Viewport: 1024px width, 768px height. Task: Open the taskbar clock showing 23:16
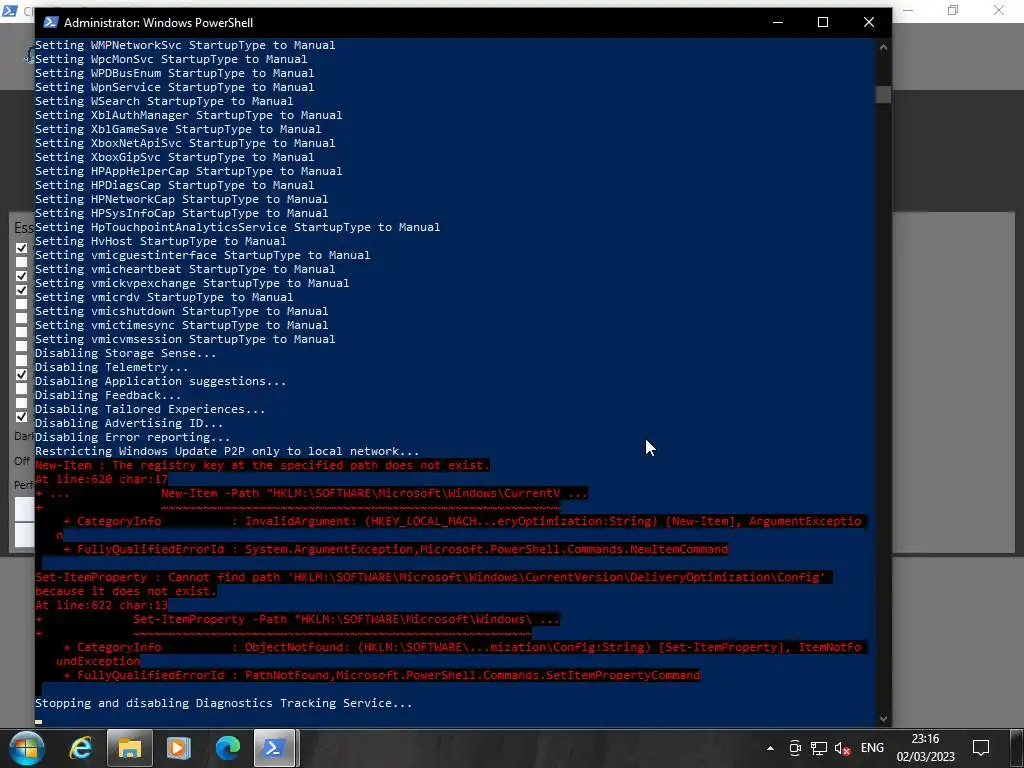tap(925, 748)
